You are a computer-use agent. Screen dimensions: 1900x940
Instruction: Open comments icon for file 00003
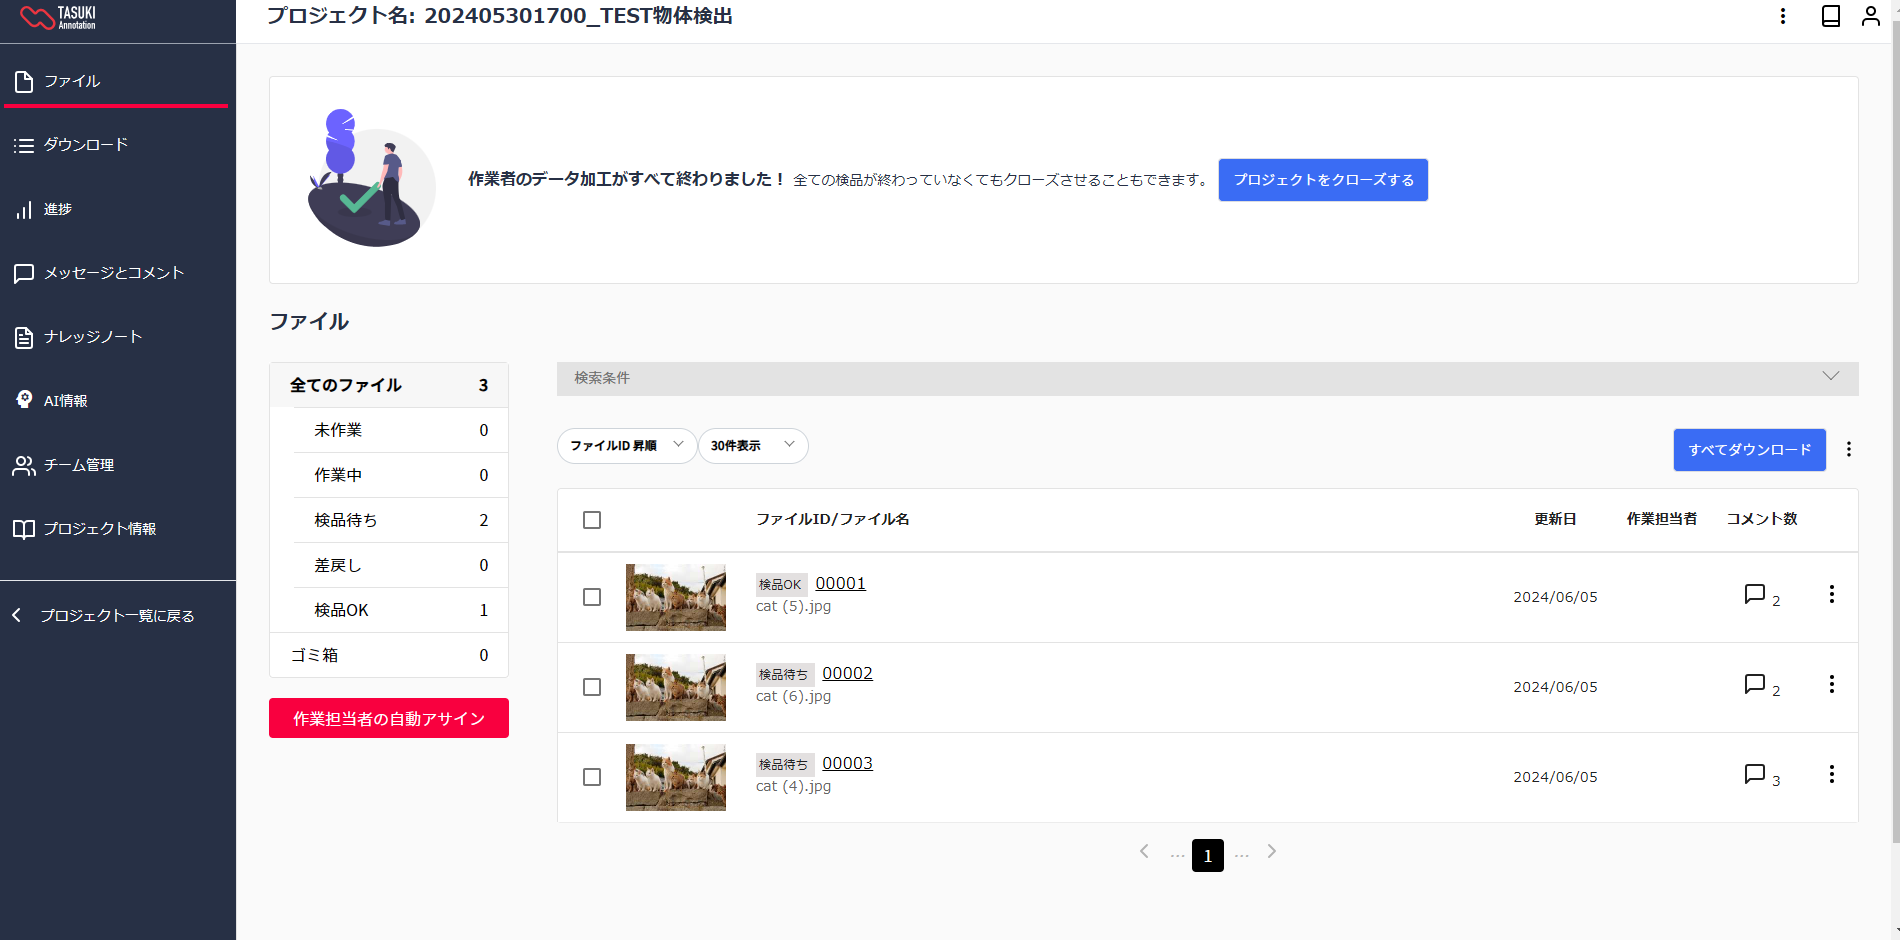[1754, 774]
